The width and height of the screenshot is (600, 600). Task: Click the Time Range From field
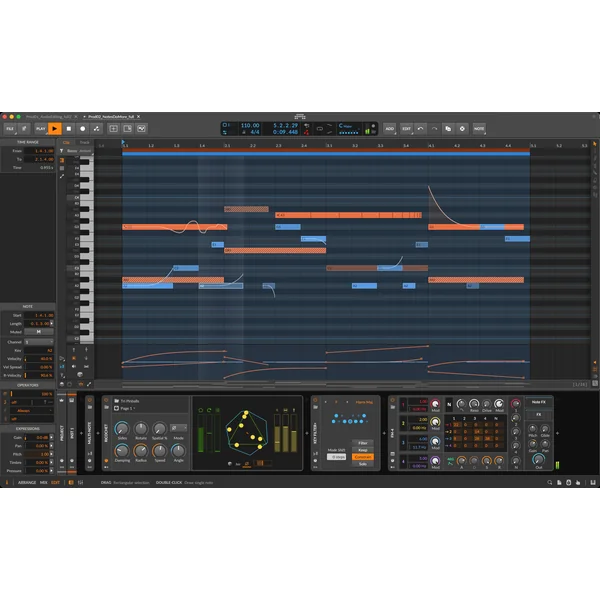click(39, 151)
